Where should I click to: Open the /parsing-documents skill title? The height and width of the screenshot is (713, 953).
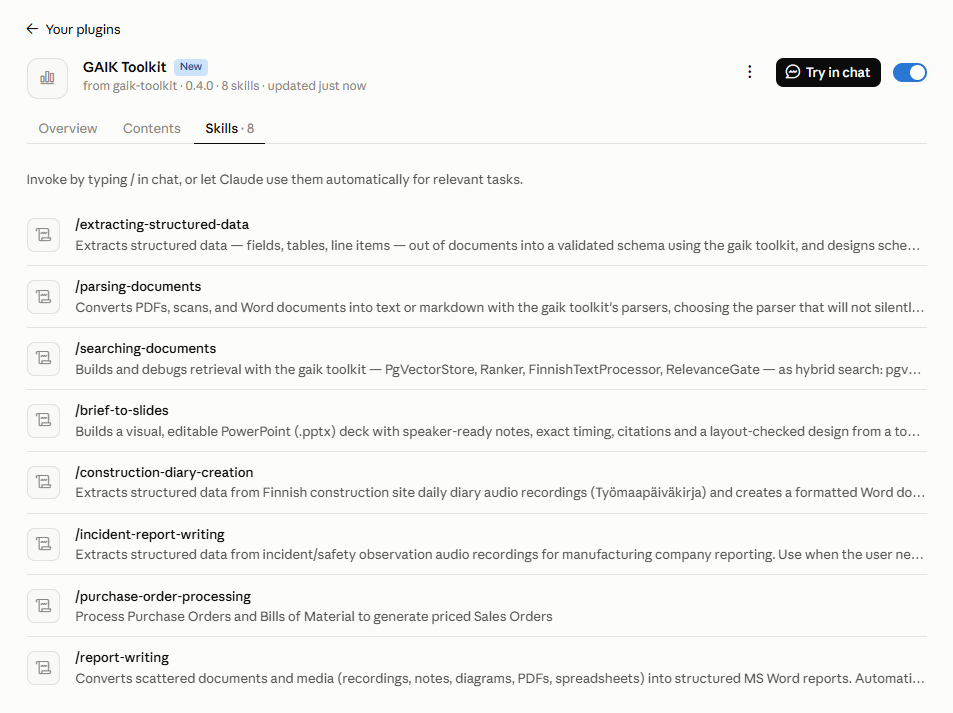click(138, 286)
